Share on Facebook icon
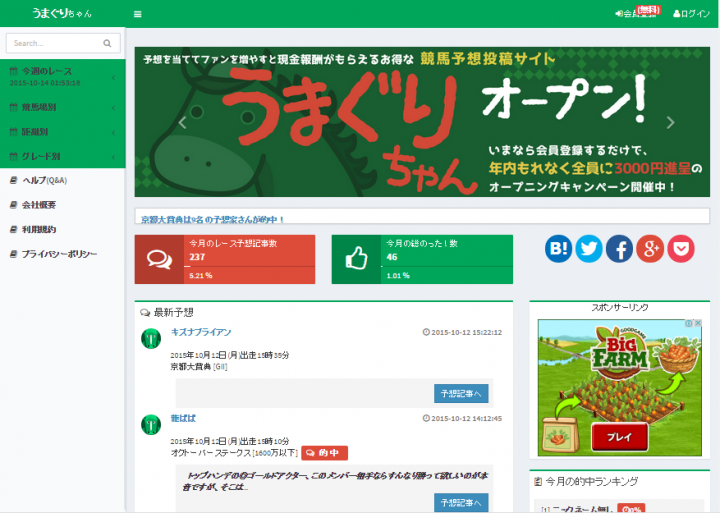Viewport: 720px width, 513px height. [619, 248]
